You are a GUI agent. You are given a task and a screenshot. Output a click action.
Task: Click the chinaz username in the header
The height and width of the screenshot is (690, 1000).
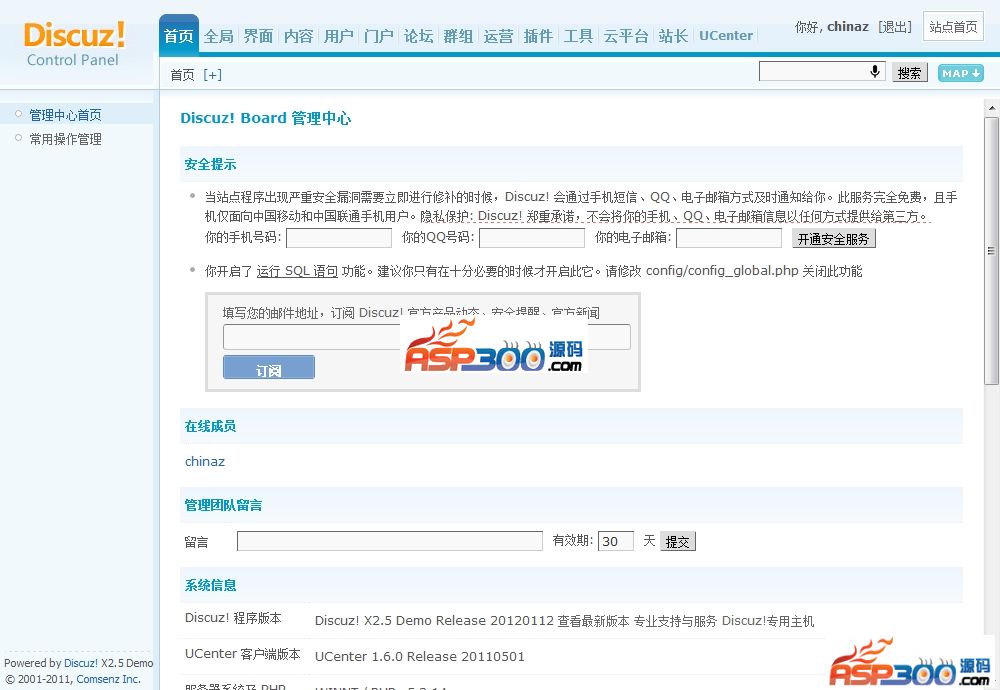(848, 27)
